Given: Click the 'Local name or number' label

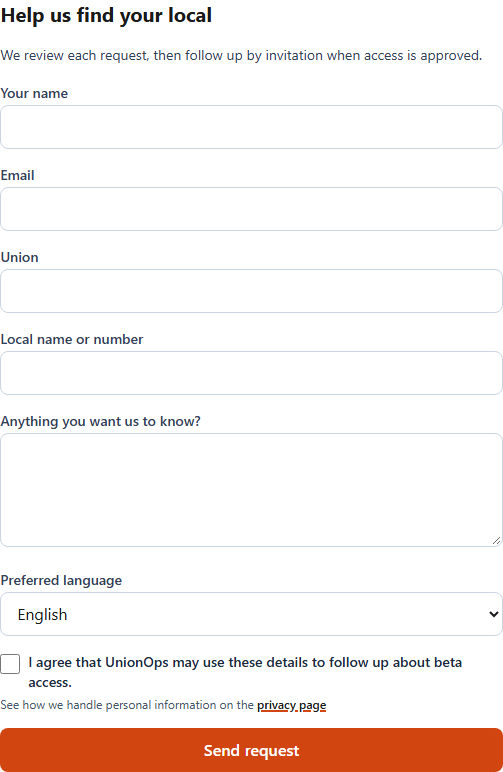Looking at the screenshot, I should [72, 340].
